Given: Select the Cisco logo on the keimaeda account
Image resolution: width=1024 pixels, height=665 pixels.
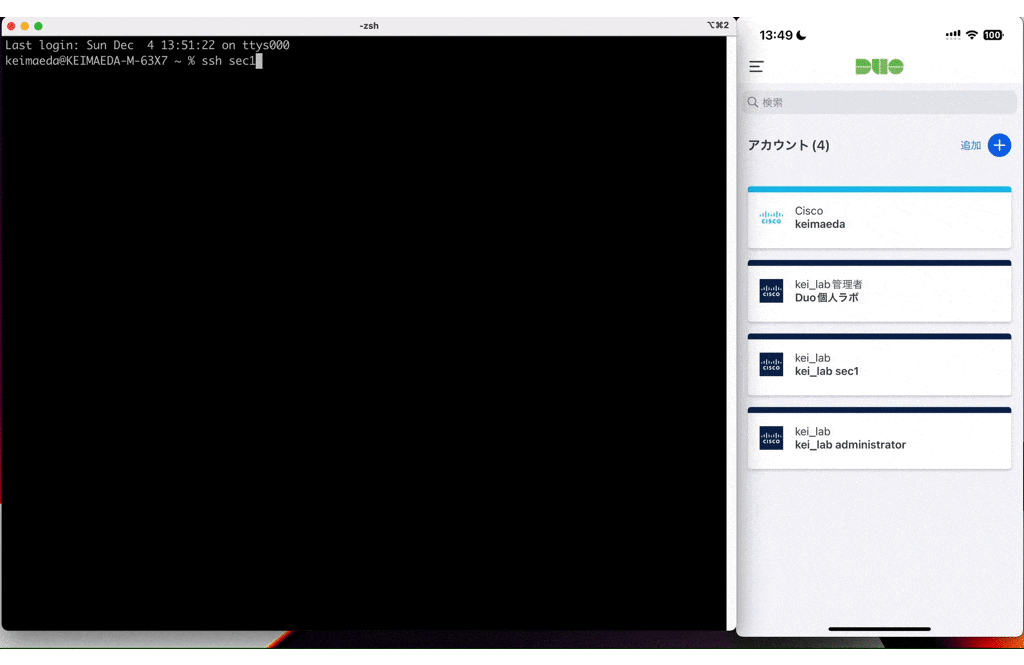Looking at the screenshot, I should (x=771, y=217).
